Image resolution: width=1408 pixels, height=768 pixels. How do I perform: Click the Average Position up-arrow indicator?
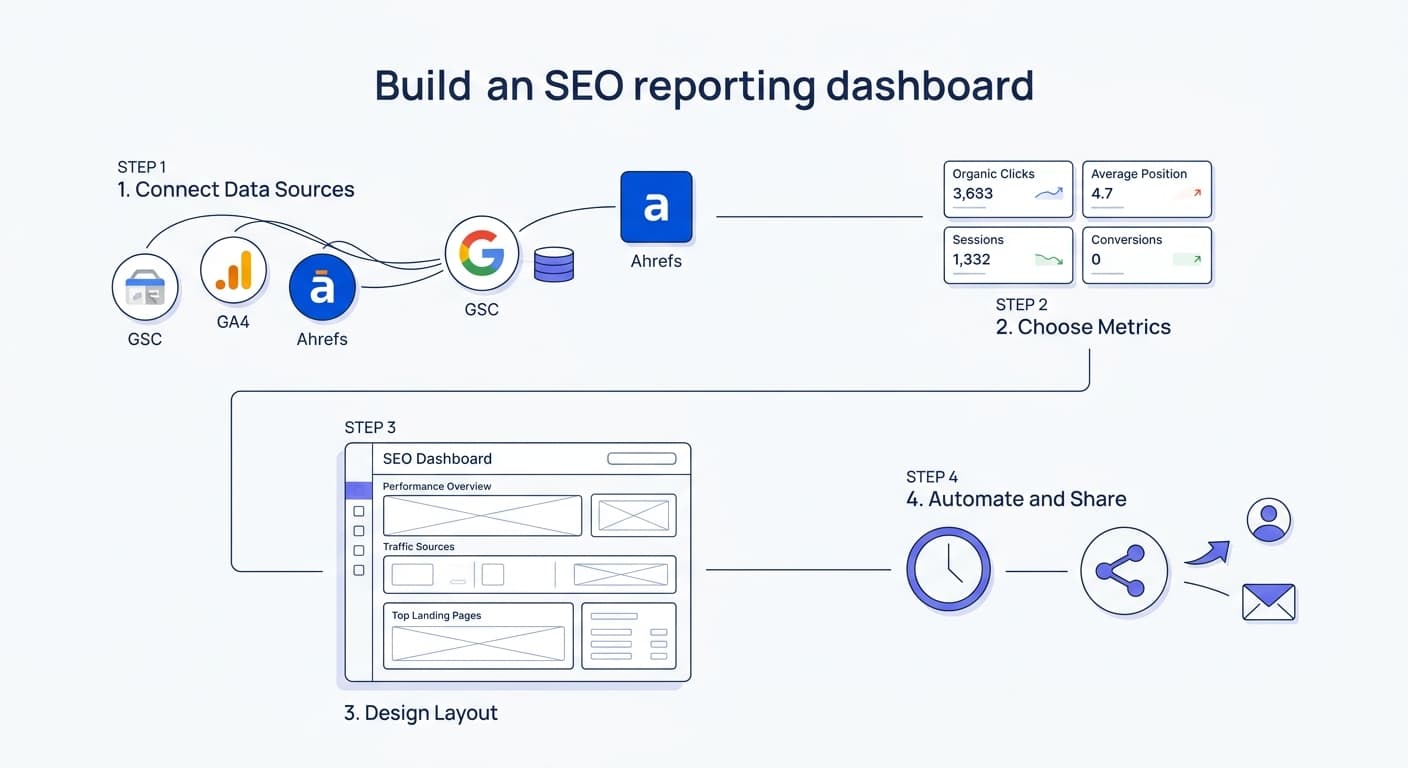click(1196, 193)
